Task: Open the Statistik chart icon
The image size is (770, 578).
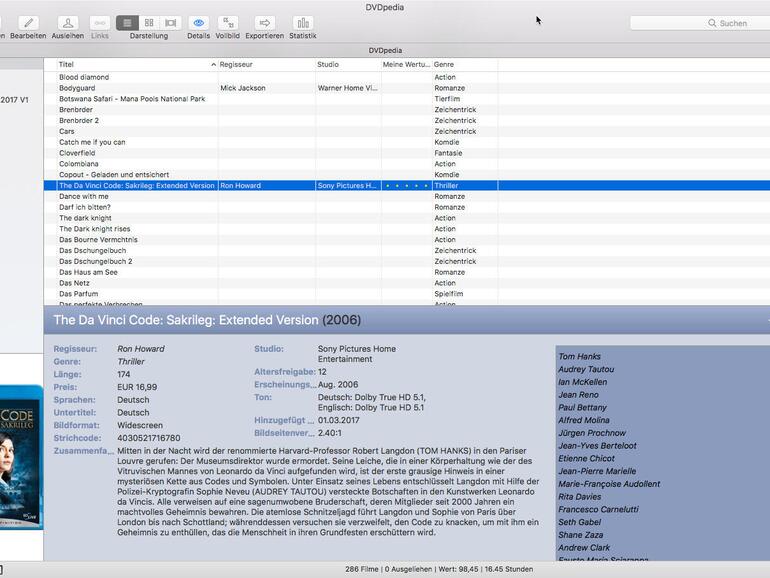Action: pos(302,23)
